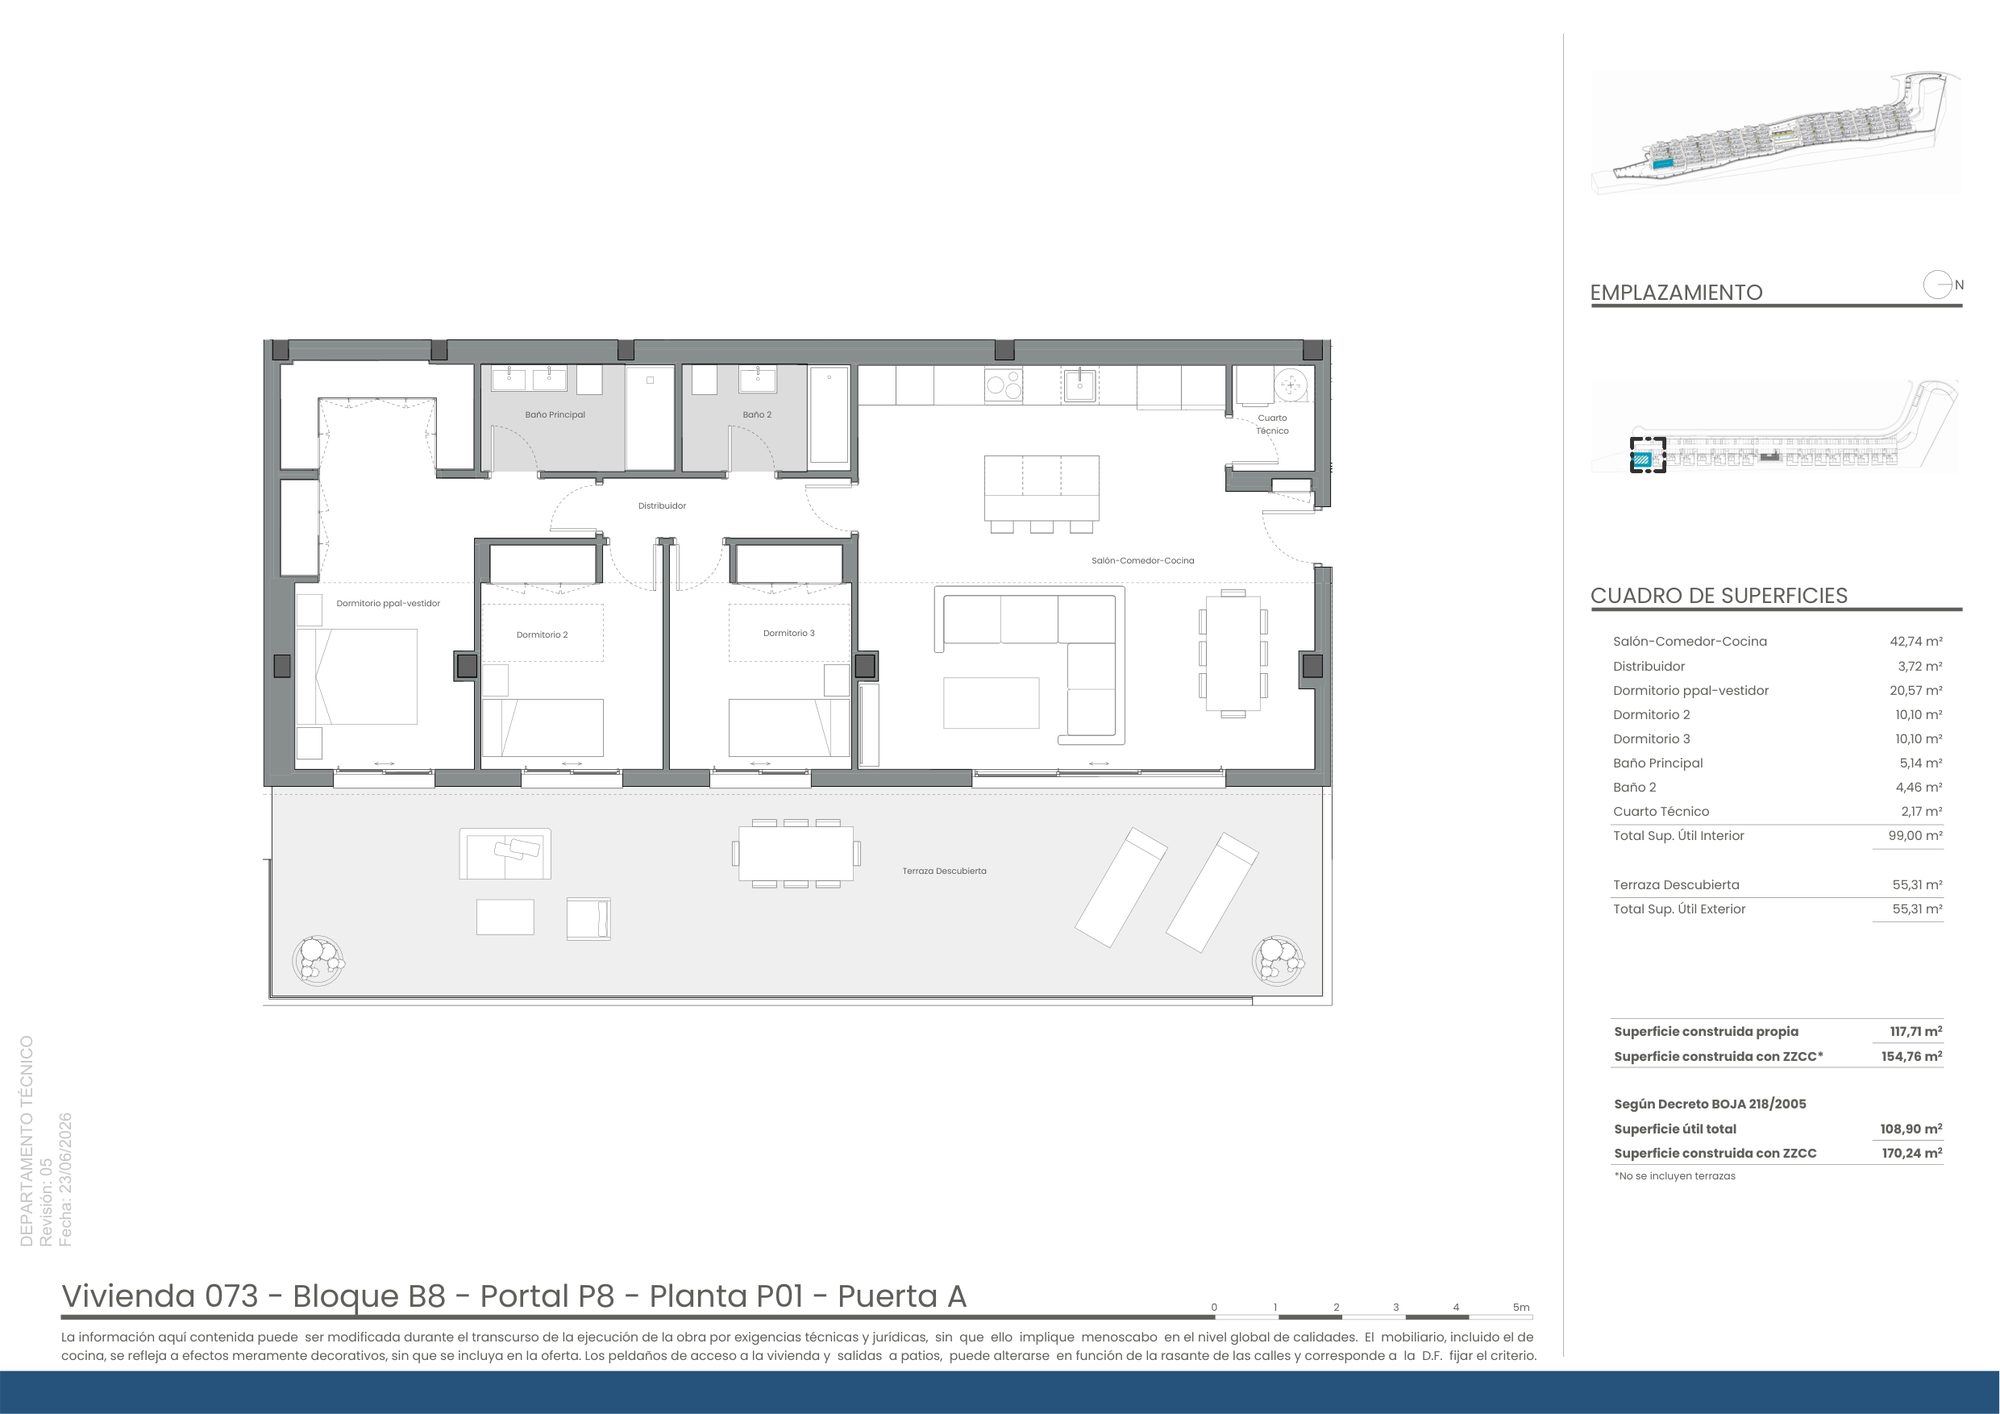Click "Según Decreto BOJA 218/2005" text
This screenshot has height=1414, width=2000.
point(1710,1104)
